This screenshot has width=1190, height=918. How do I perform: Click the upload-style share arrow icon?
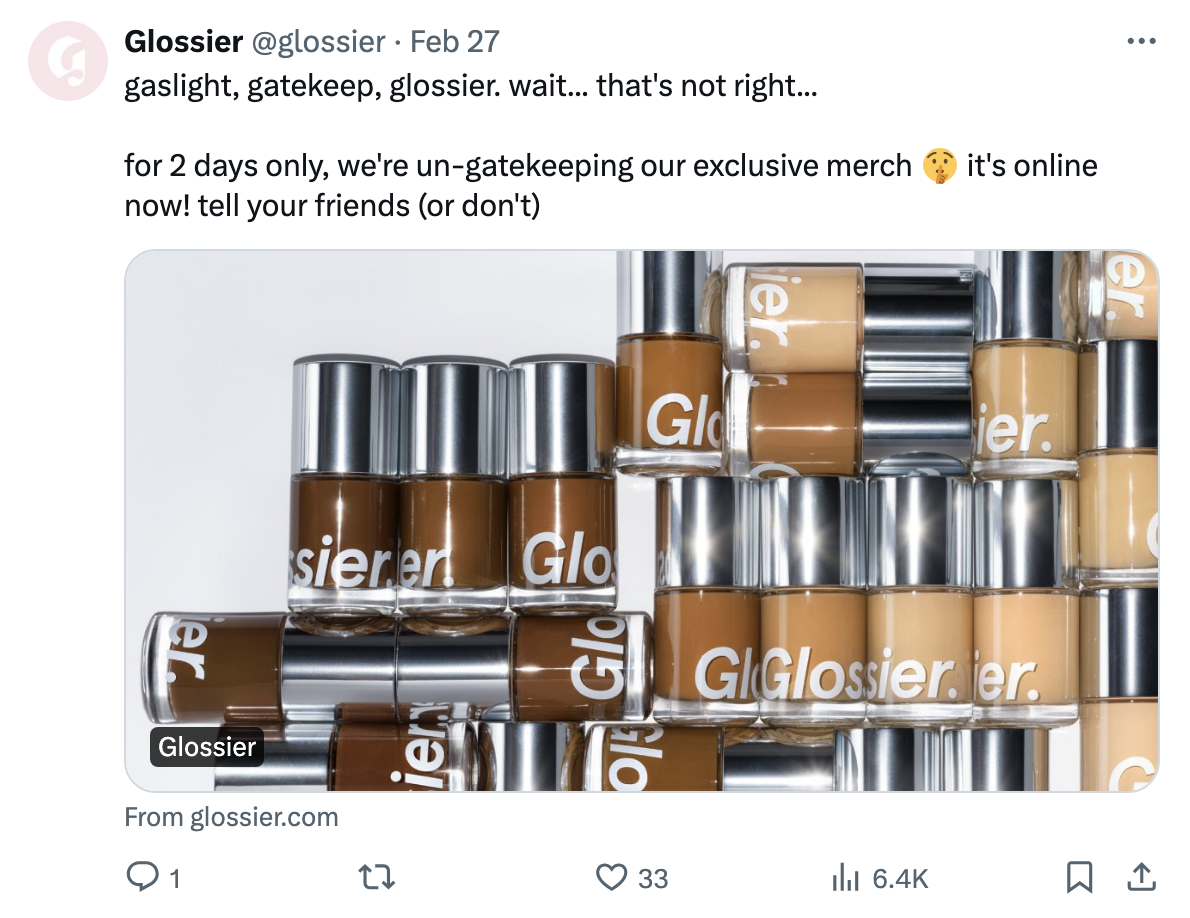pos(1140,877)
